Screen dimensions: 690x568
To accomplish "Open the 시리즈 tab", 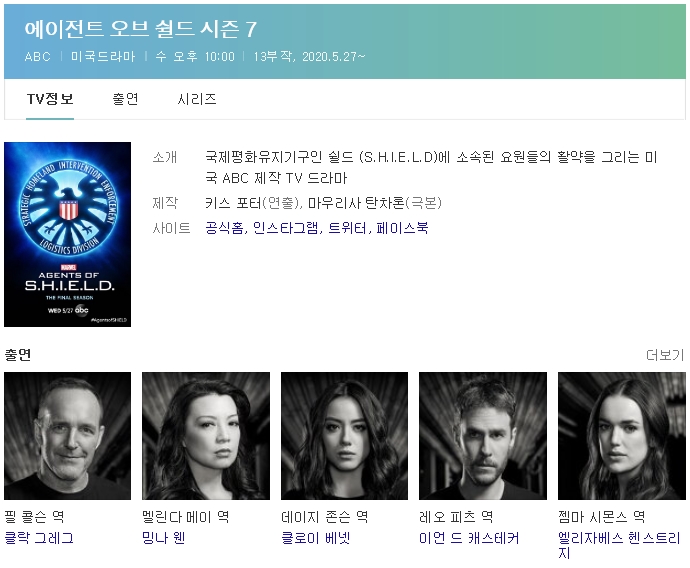I will pyautogui.click(x=197, y=99).
